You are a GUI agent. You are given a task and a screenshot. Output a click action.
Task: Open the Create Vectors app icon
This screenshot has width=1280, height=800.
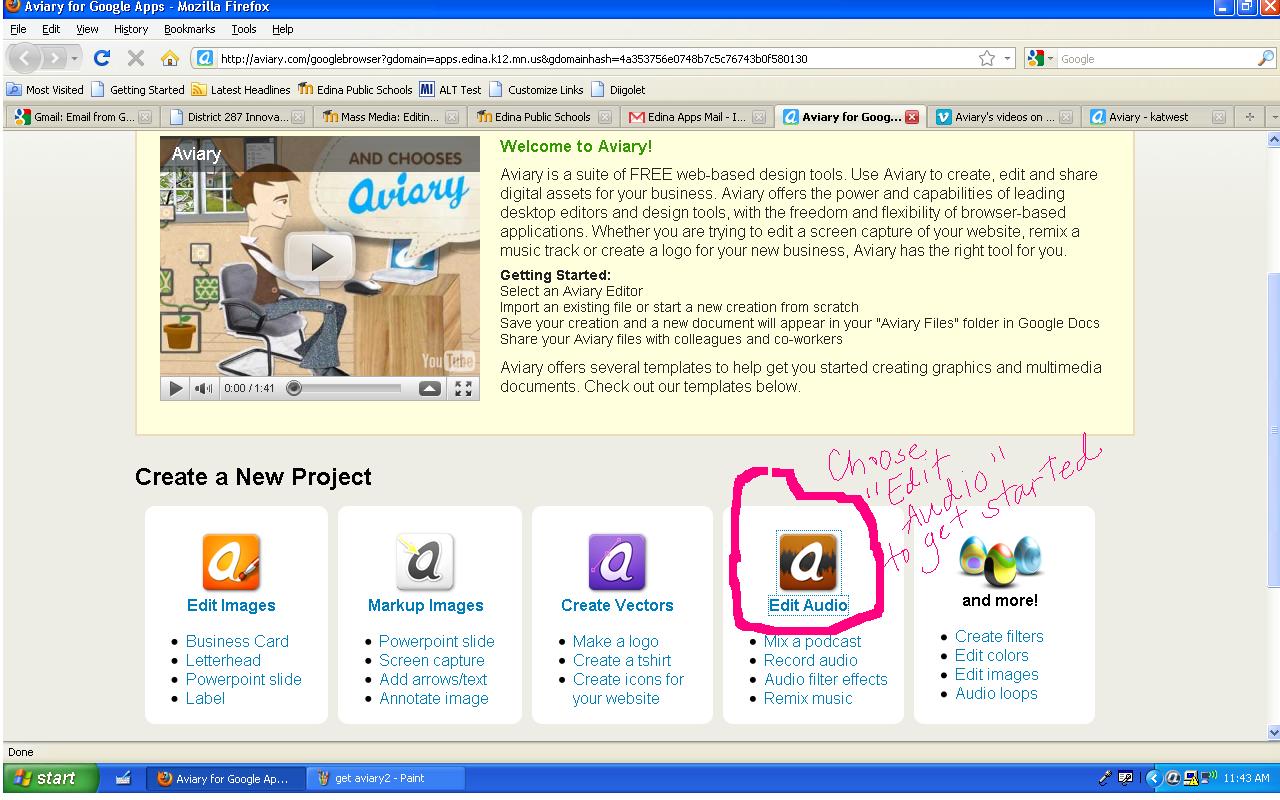click(x=617, y=562)
